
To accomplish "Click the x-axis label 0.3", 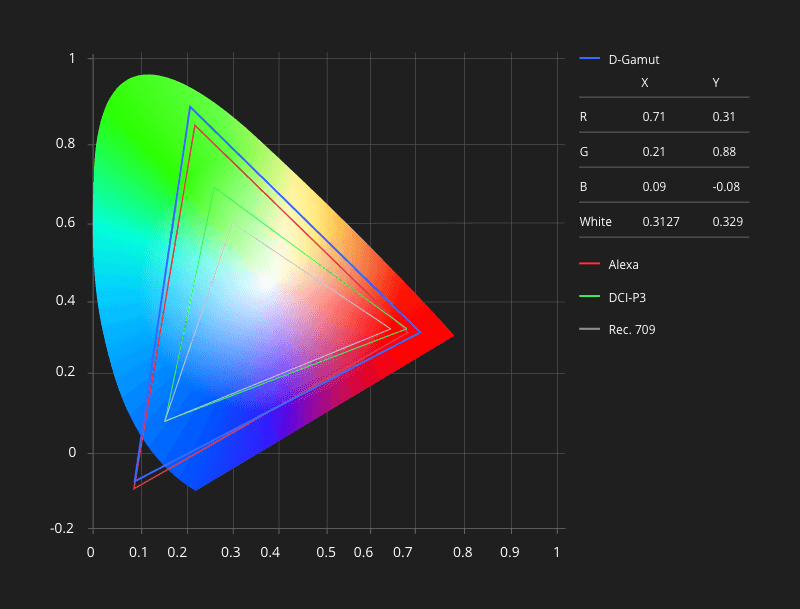I will coord(231,552).
